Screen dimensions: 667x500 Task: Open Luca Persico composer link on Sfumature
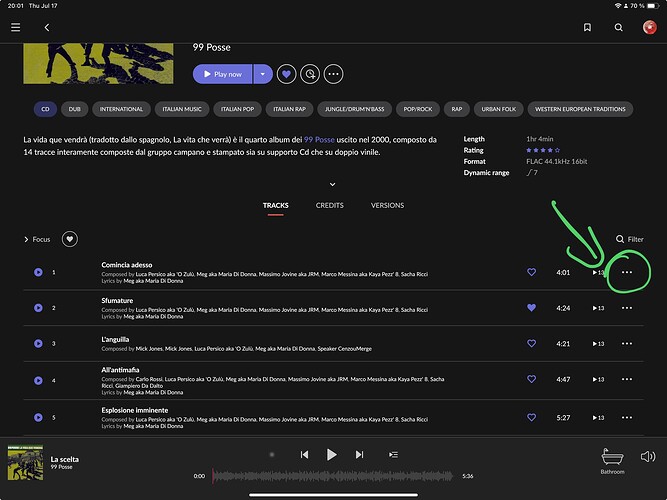164,310
